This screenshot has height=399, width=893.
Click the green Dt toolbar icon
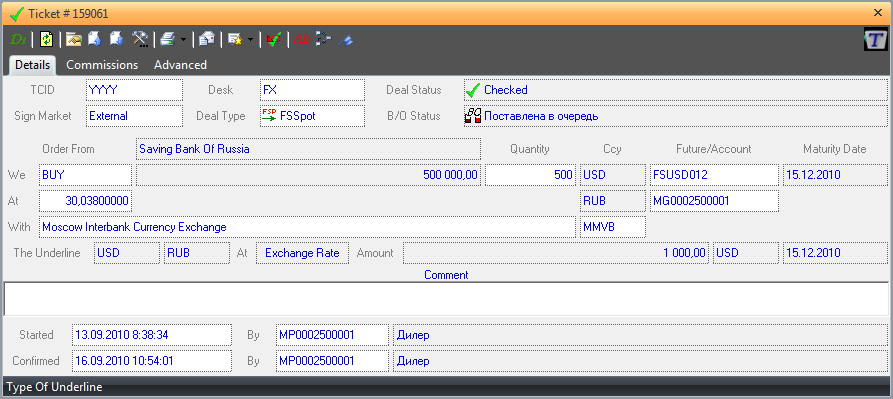click(19, 39)
